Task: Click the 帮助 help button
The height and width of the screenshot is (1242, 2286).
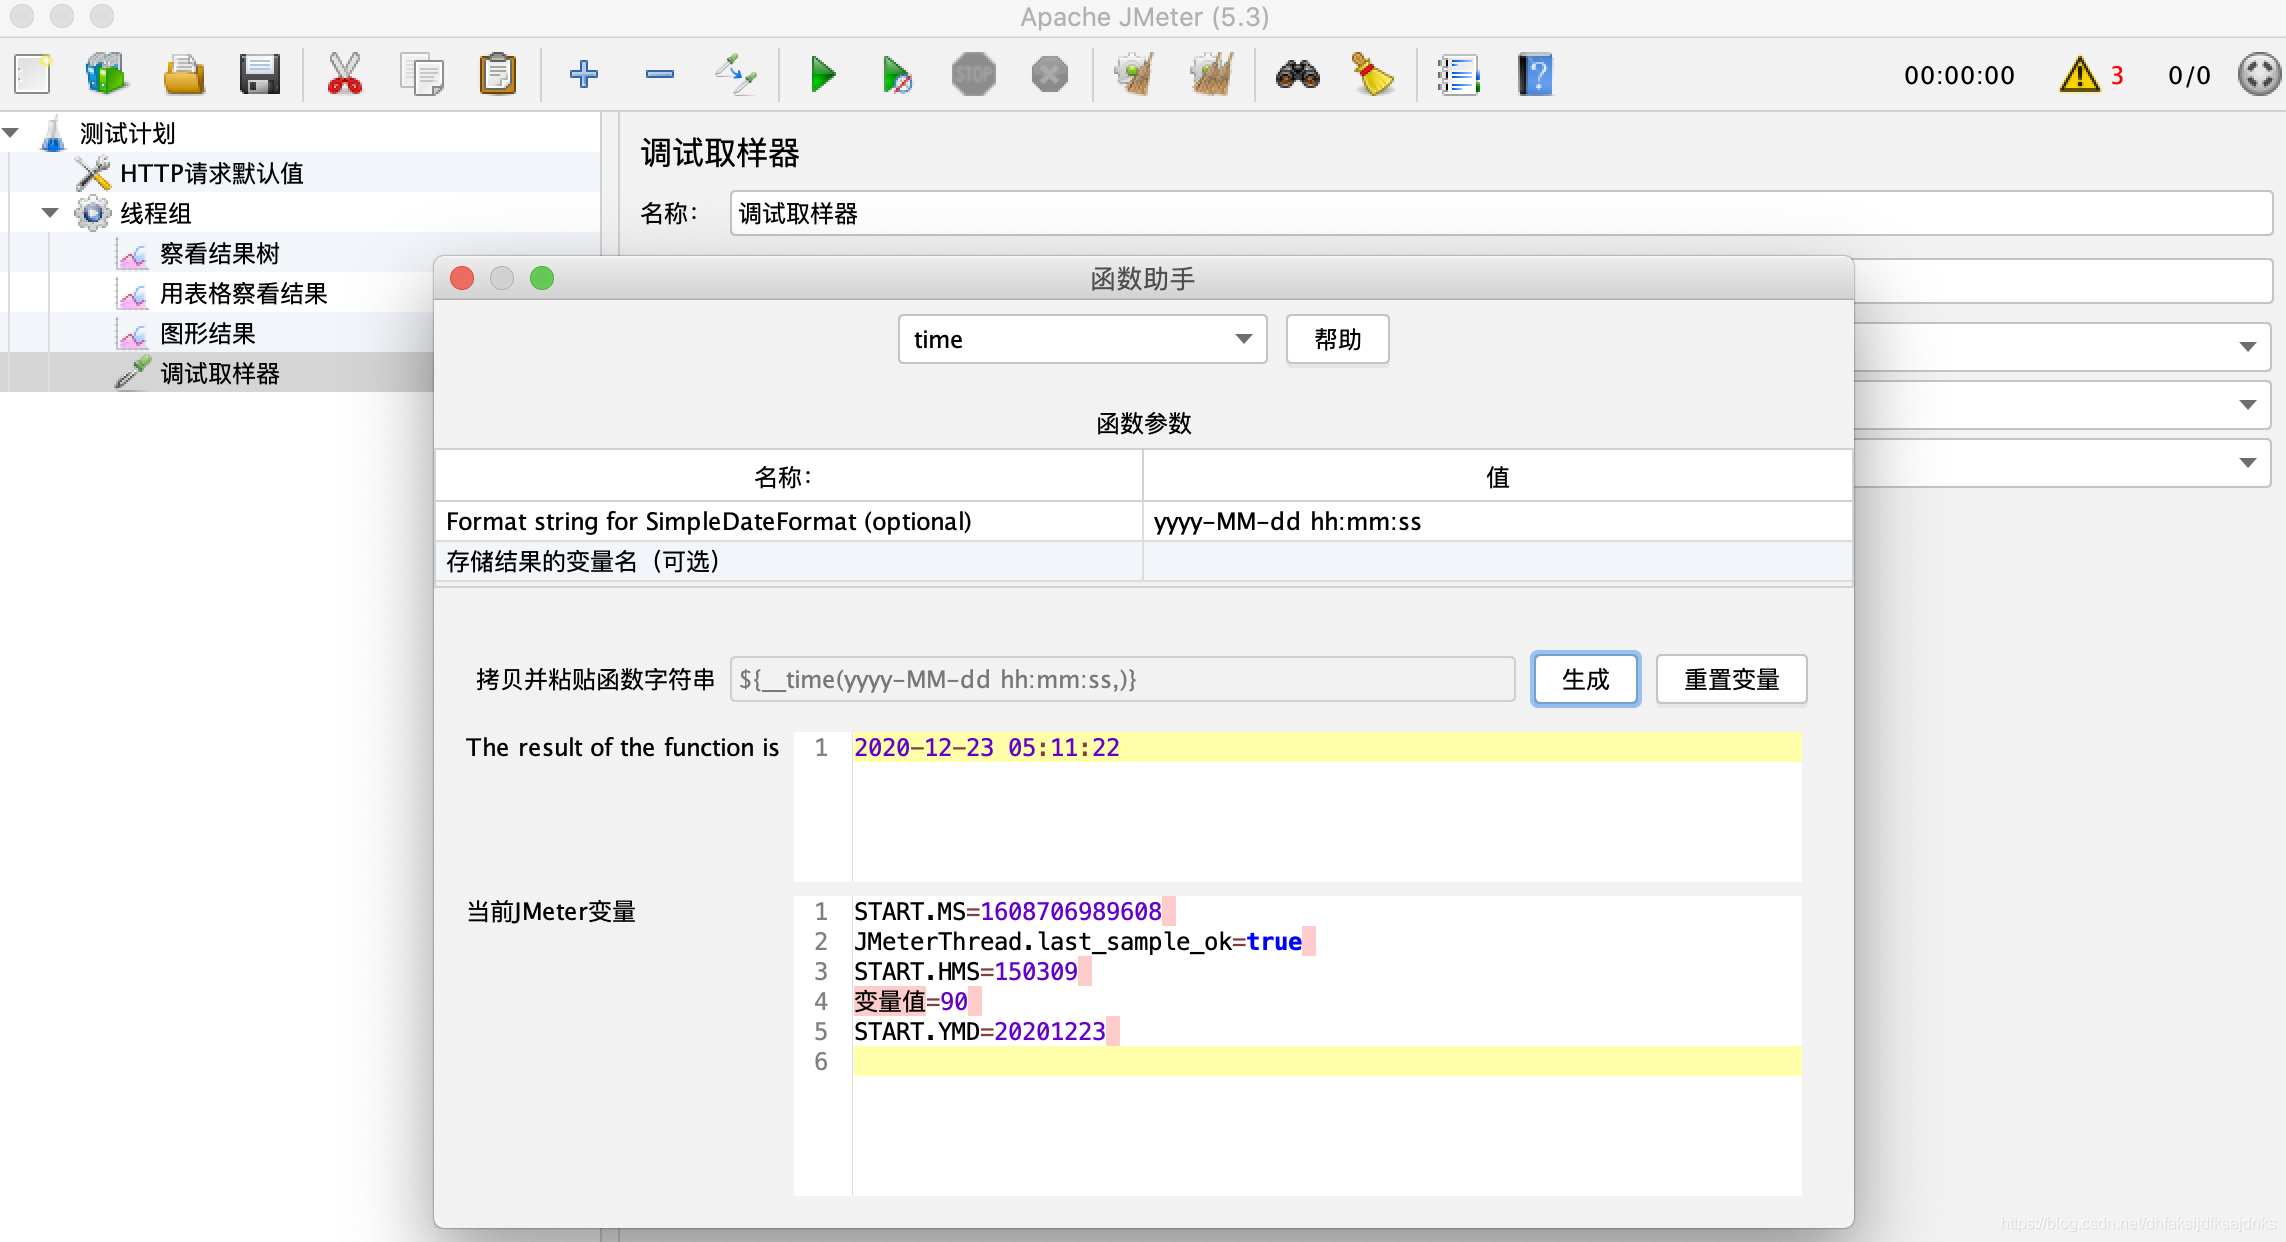Action: [x=1337, y=340]
